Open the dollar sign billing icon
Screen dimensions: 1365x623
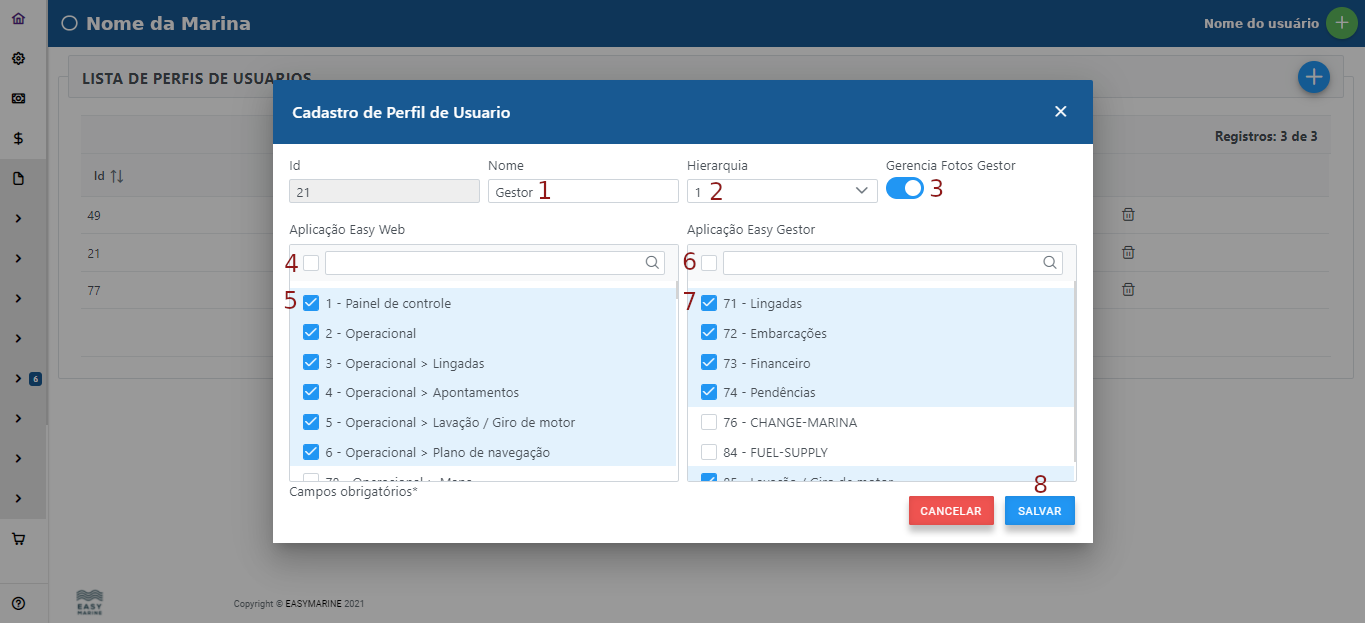click(17, 138)
